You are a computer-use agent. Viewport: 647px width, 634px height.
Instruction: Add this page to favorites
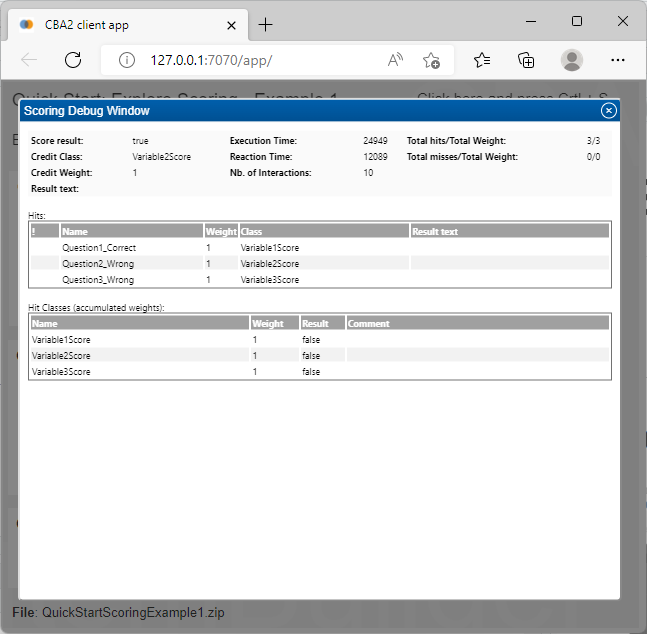(431, 60)
